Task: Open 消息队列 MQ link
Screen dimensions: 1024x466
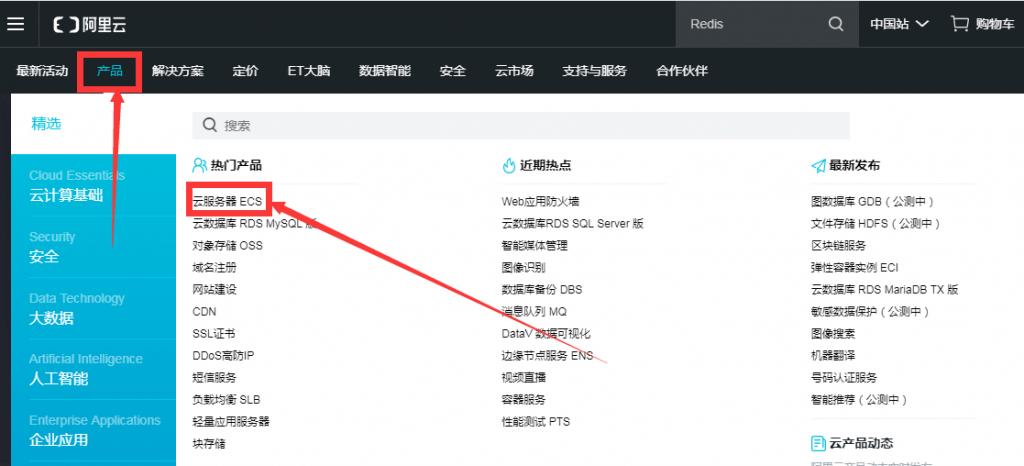Action: coord(534,312)
